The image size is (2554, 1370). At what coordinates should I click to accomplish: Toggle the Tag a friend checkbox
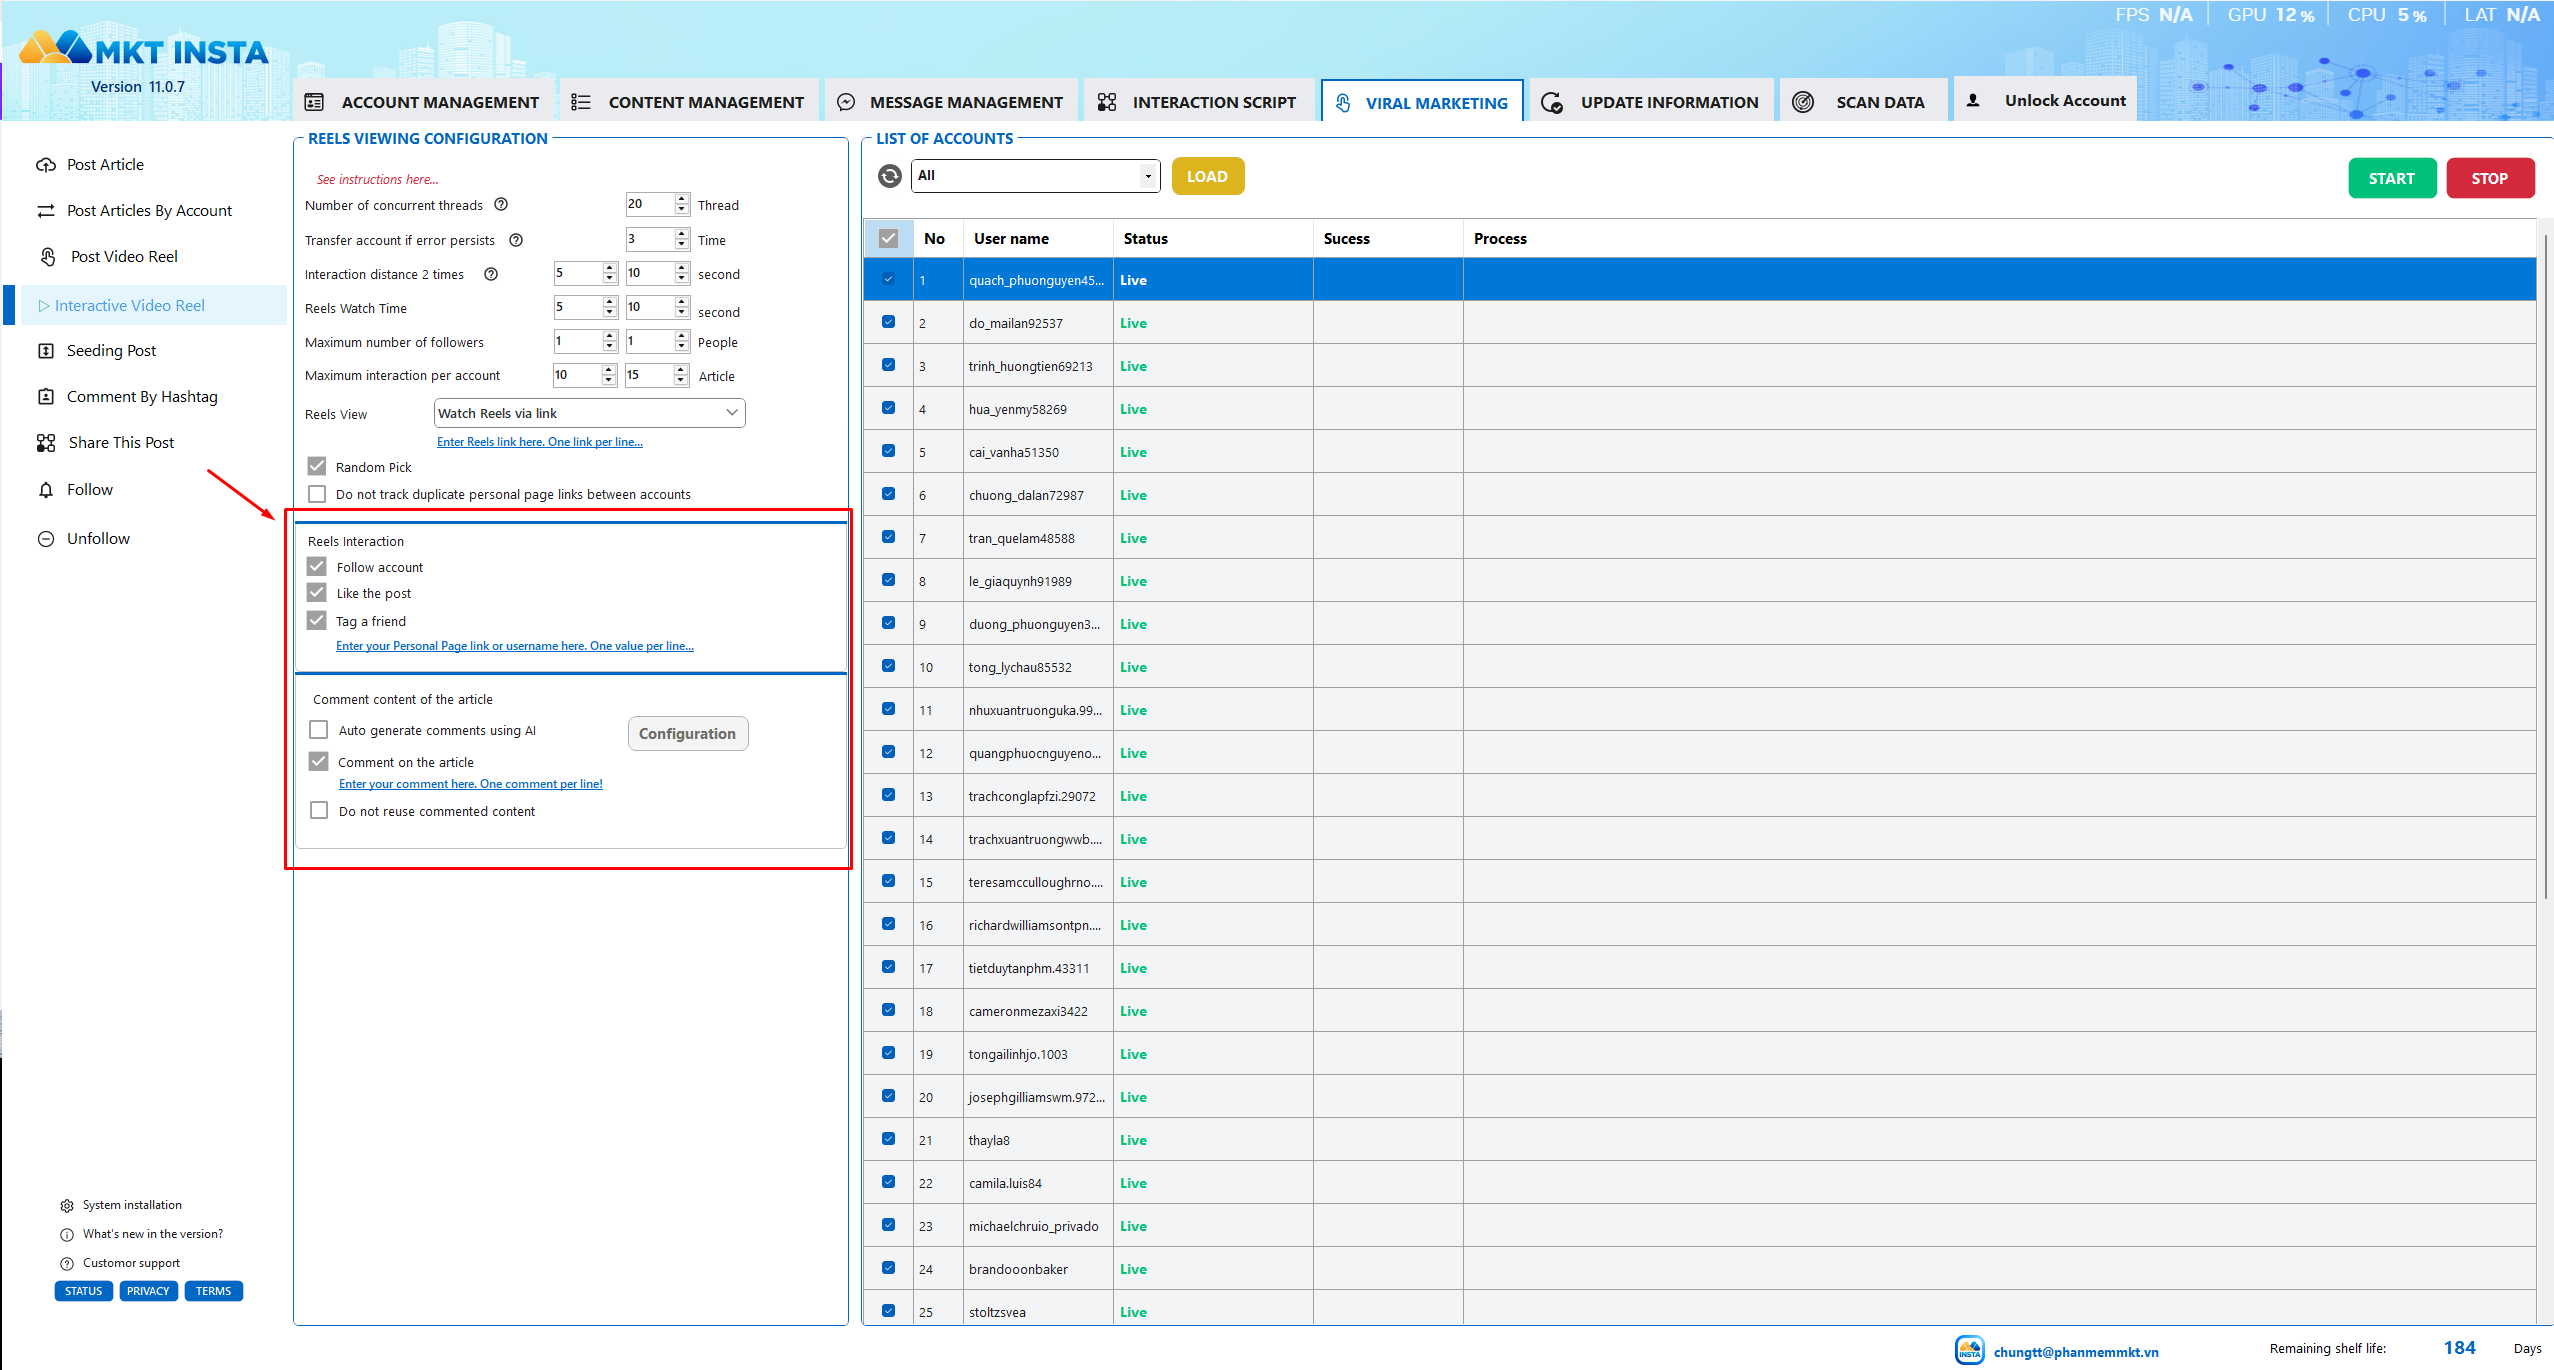click(317, 621)
